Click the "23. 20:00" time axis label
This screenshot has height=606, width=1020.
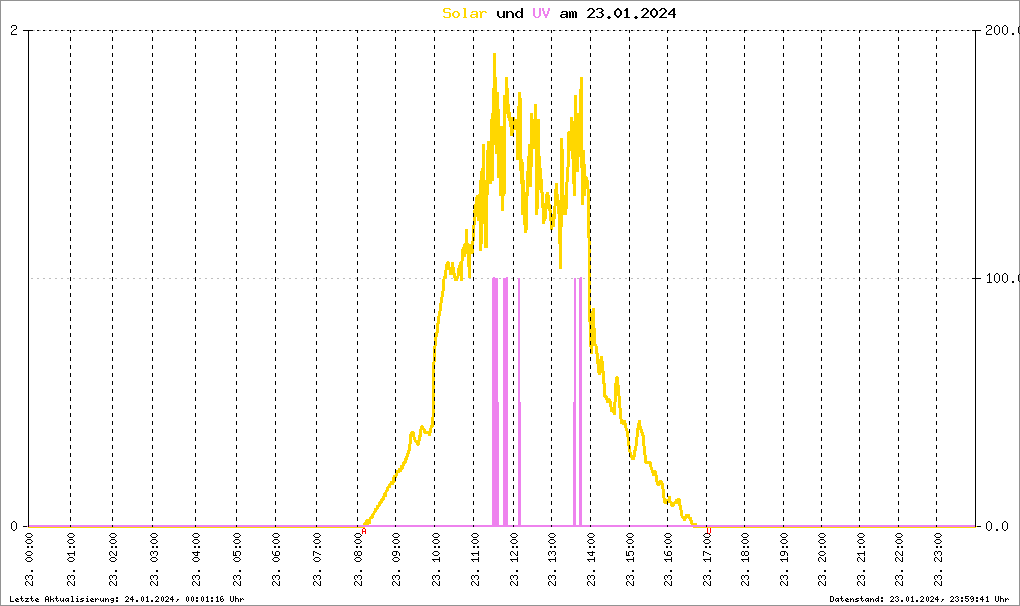click(x=822, y=560)
